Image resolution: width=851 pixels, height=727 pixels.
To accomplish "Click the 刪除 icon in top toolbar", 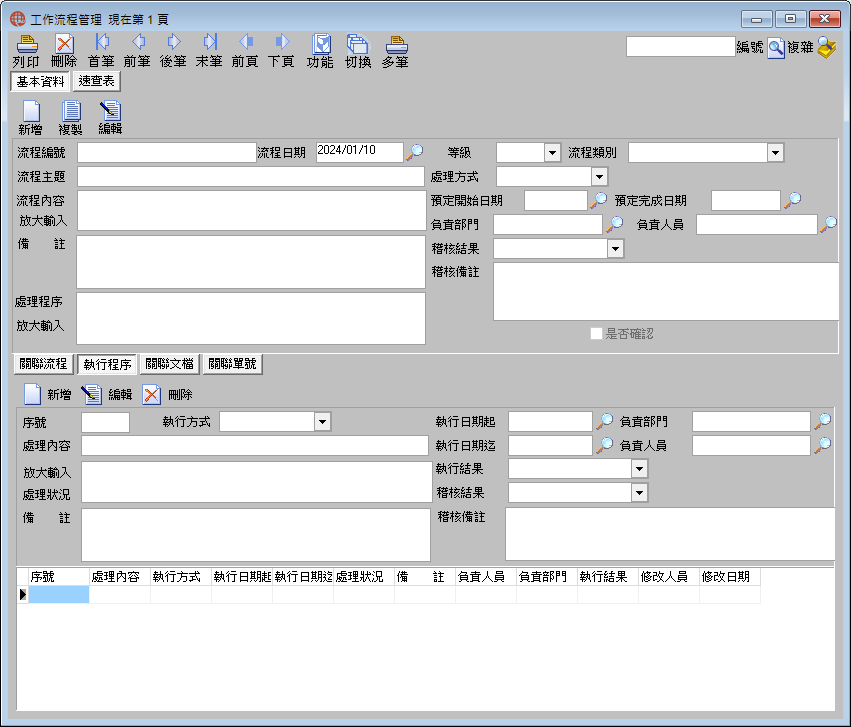I will pyautogui.click(x=64, y=43).
